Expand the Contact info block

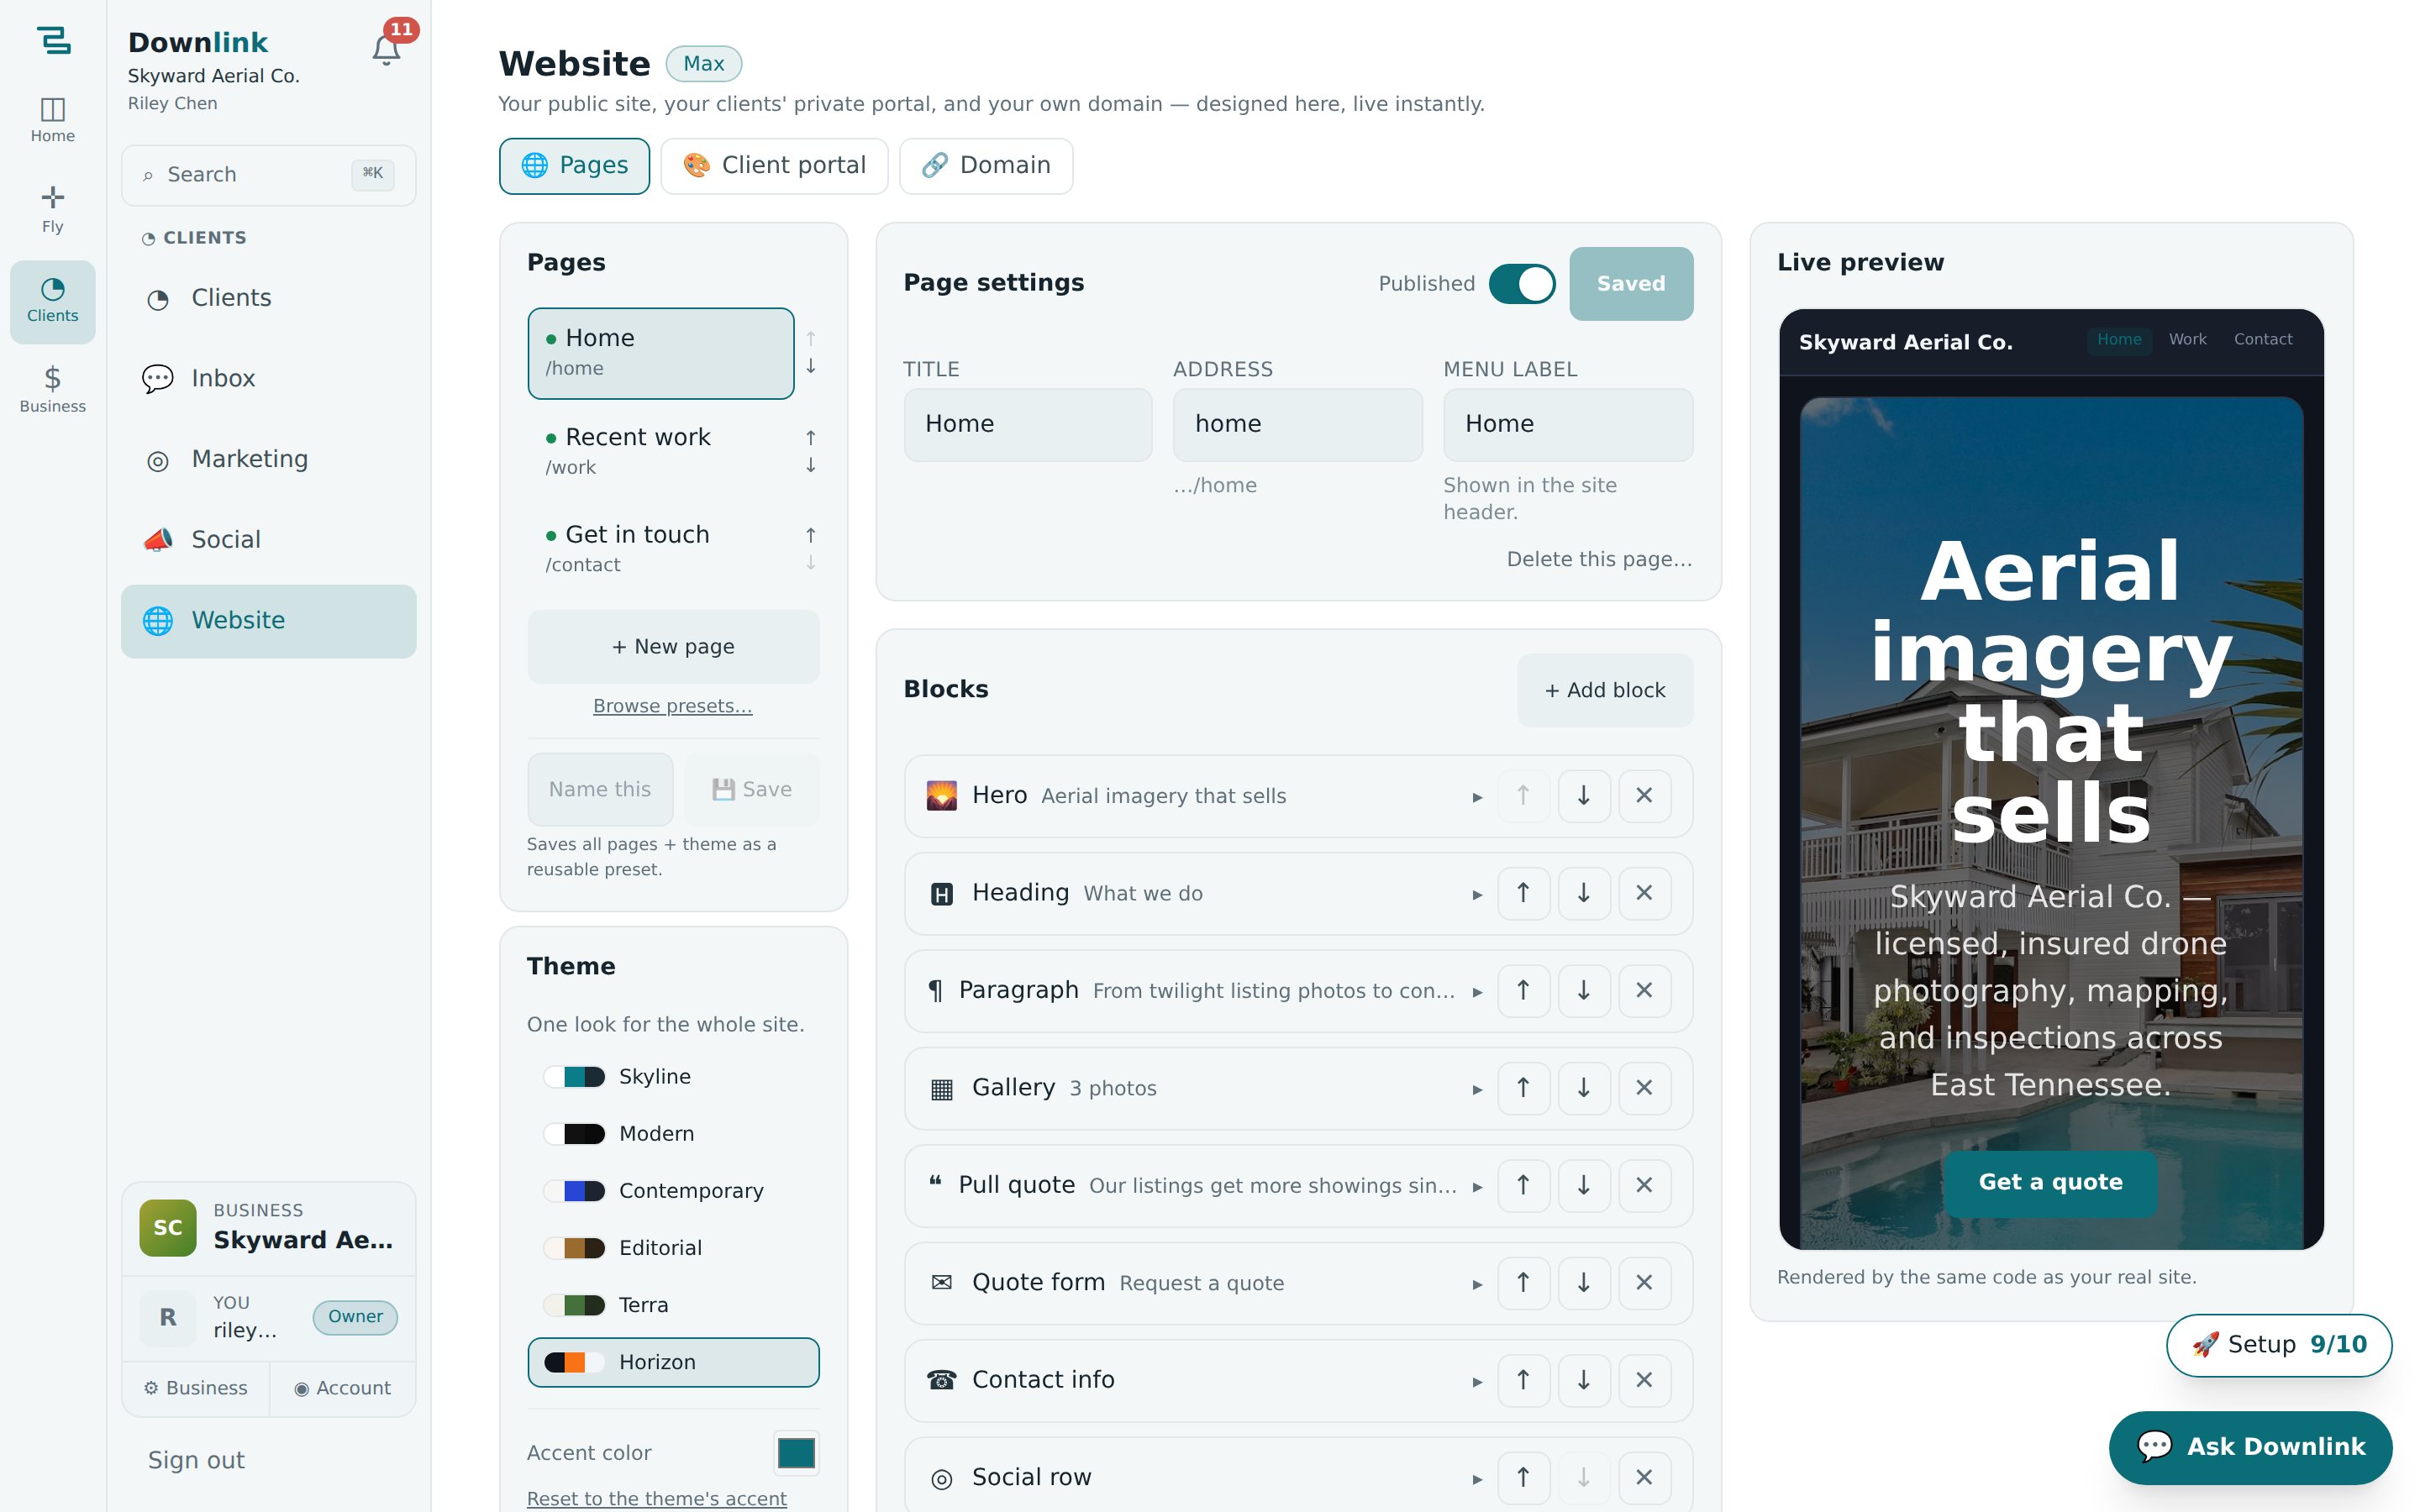[1477, 1382]
